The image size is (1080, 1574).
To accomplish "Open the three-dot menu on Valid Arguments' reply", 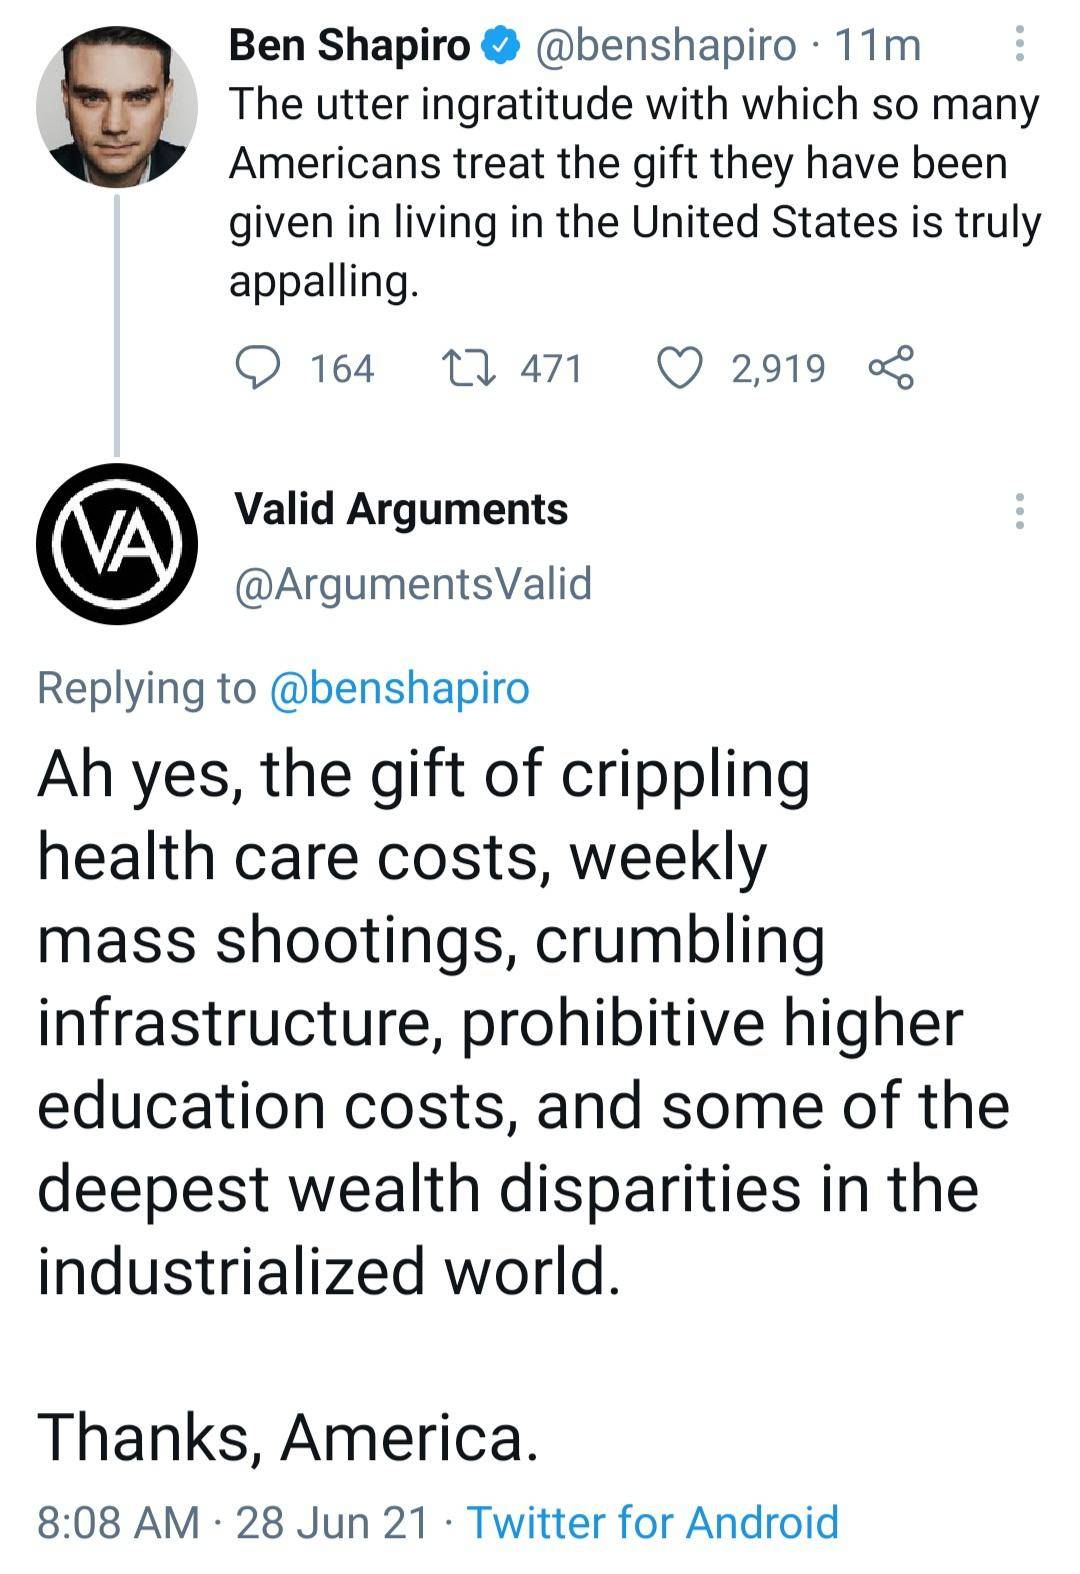I will click(x=1020, y=511).
